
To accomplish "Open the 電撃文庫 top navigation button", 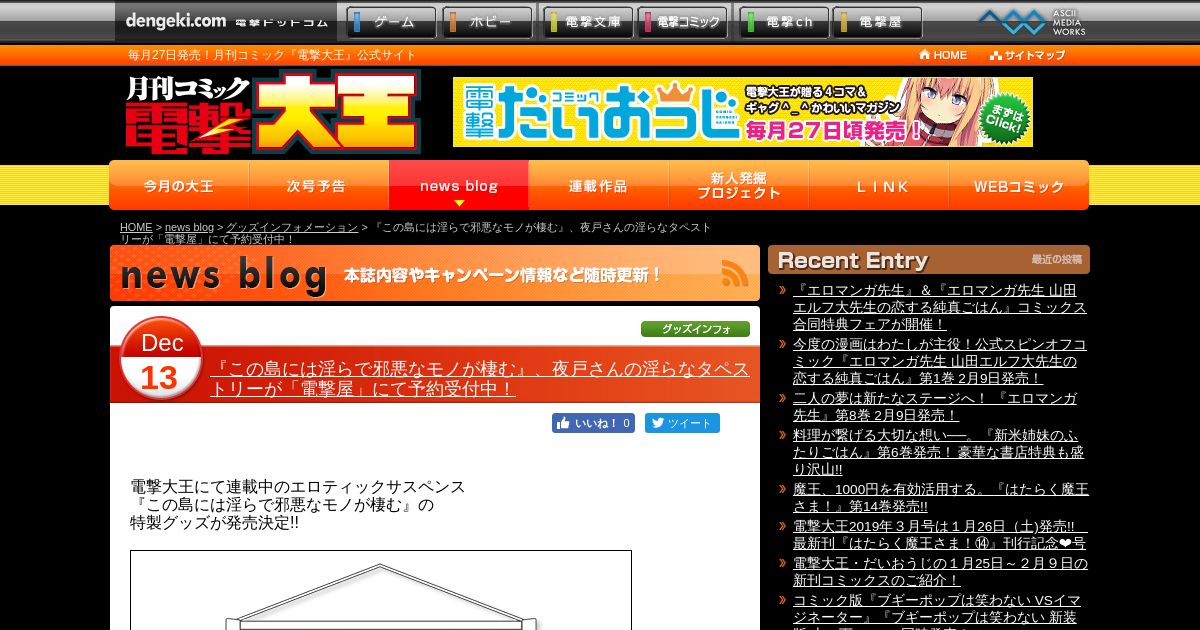I will click(590, 22).
